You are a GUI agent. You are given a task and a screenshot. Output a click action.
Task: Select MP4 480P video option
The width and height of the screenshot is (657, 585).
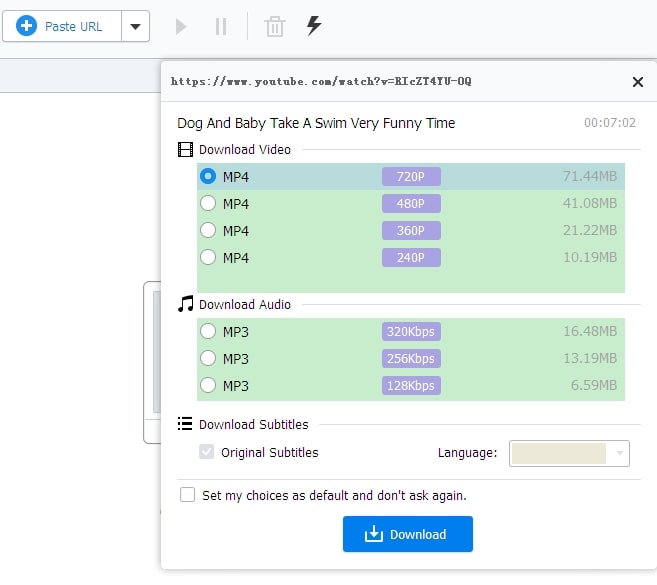click(x=208, y=204)
